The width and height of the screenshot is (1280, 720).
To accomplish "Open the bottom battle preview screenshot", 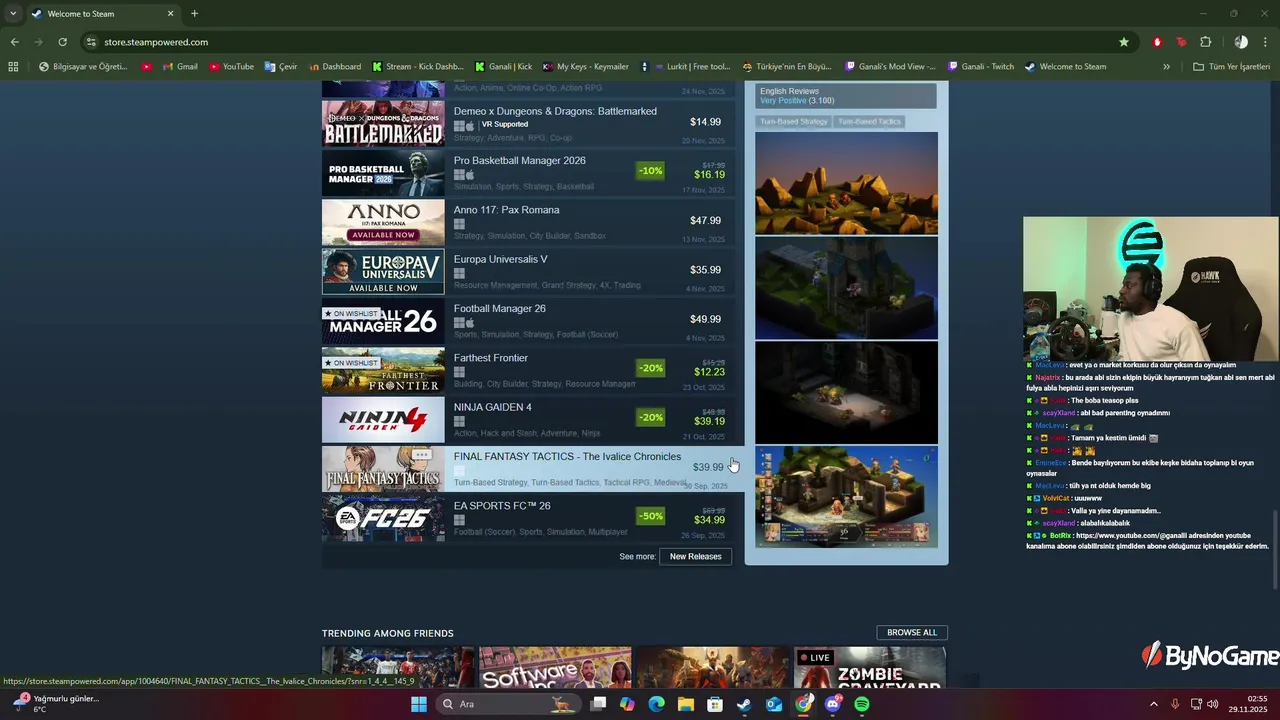I will click(x=846, y=497).
